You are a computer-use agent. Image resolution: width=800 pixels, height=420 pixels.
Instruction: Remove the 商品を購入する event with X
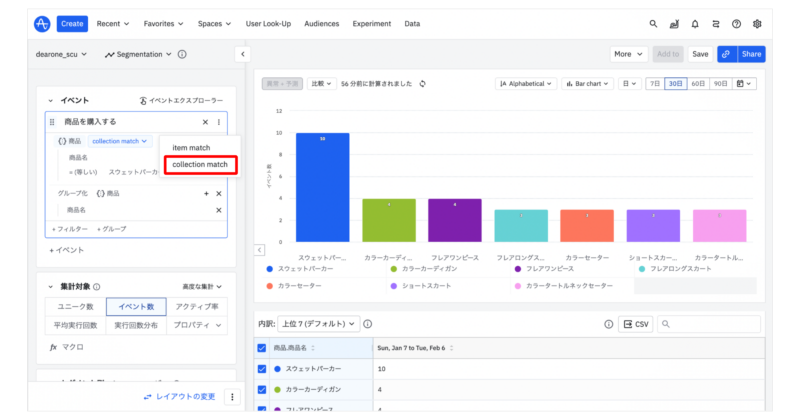point(205,122)
